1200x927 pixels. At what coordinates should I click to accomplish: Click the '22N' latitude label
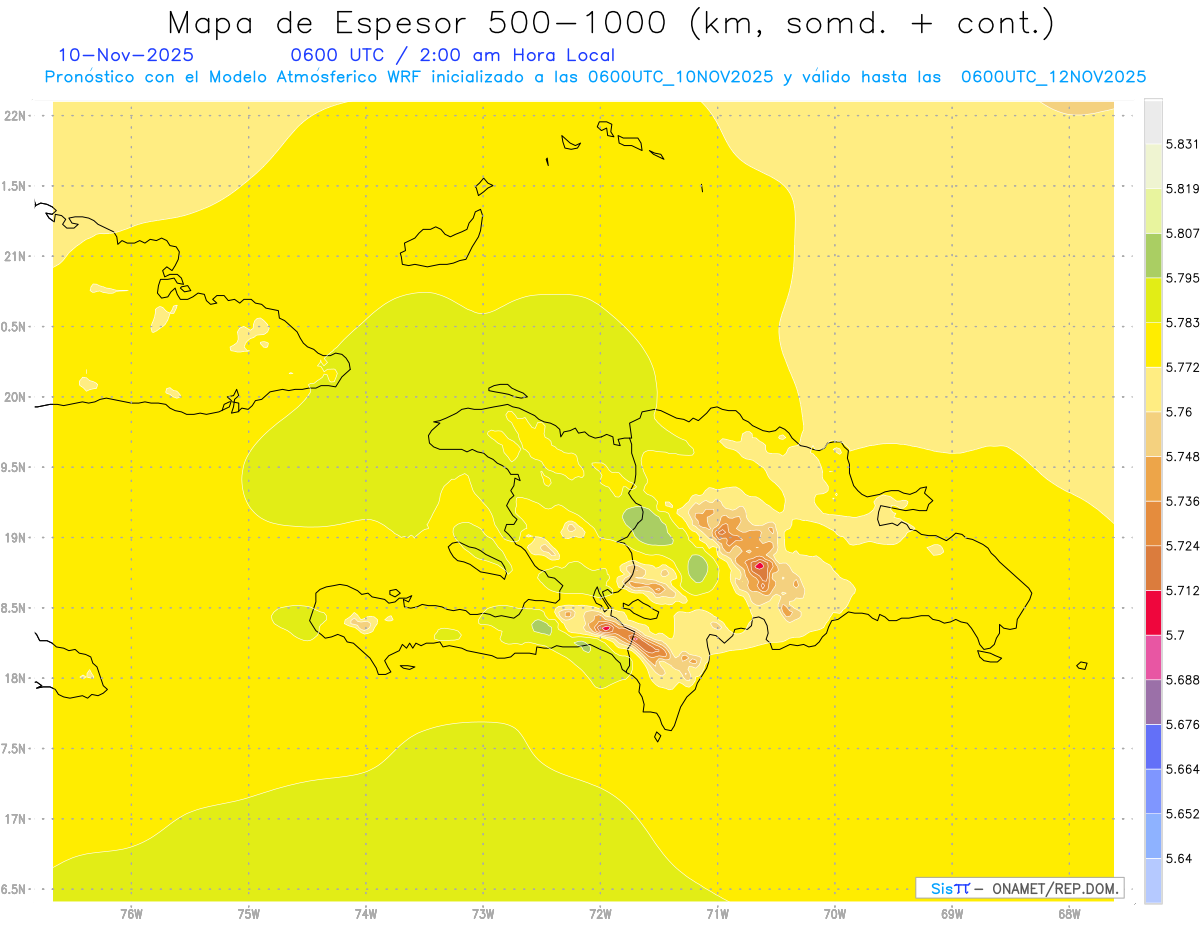15,116
